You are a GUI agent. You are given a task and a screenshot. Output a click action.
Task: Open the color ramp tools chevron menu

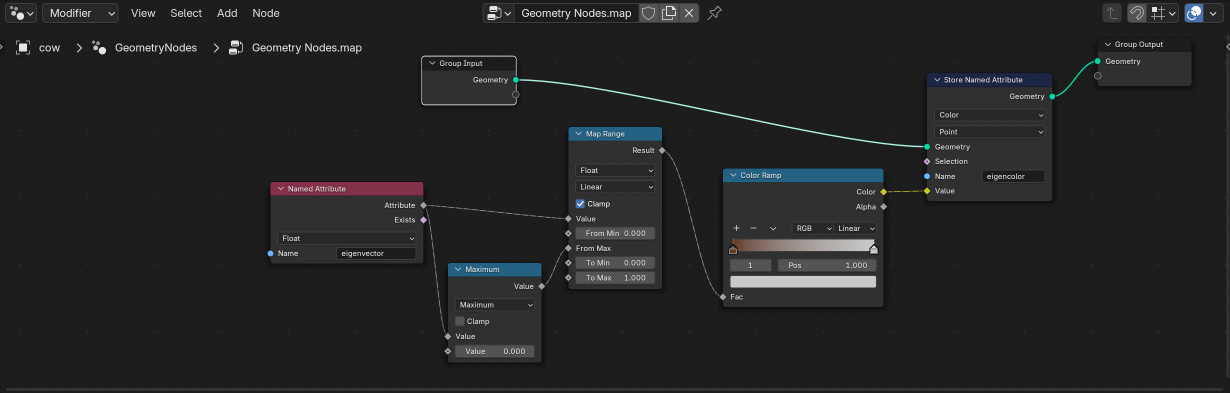click(x=772, y=228)
